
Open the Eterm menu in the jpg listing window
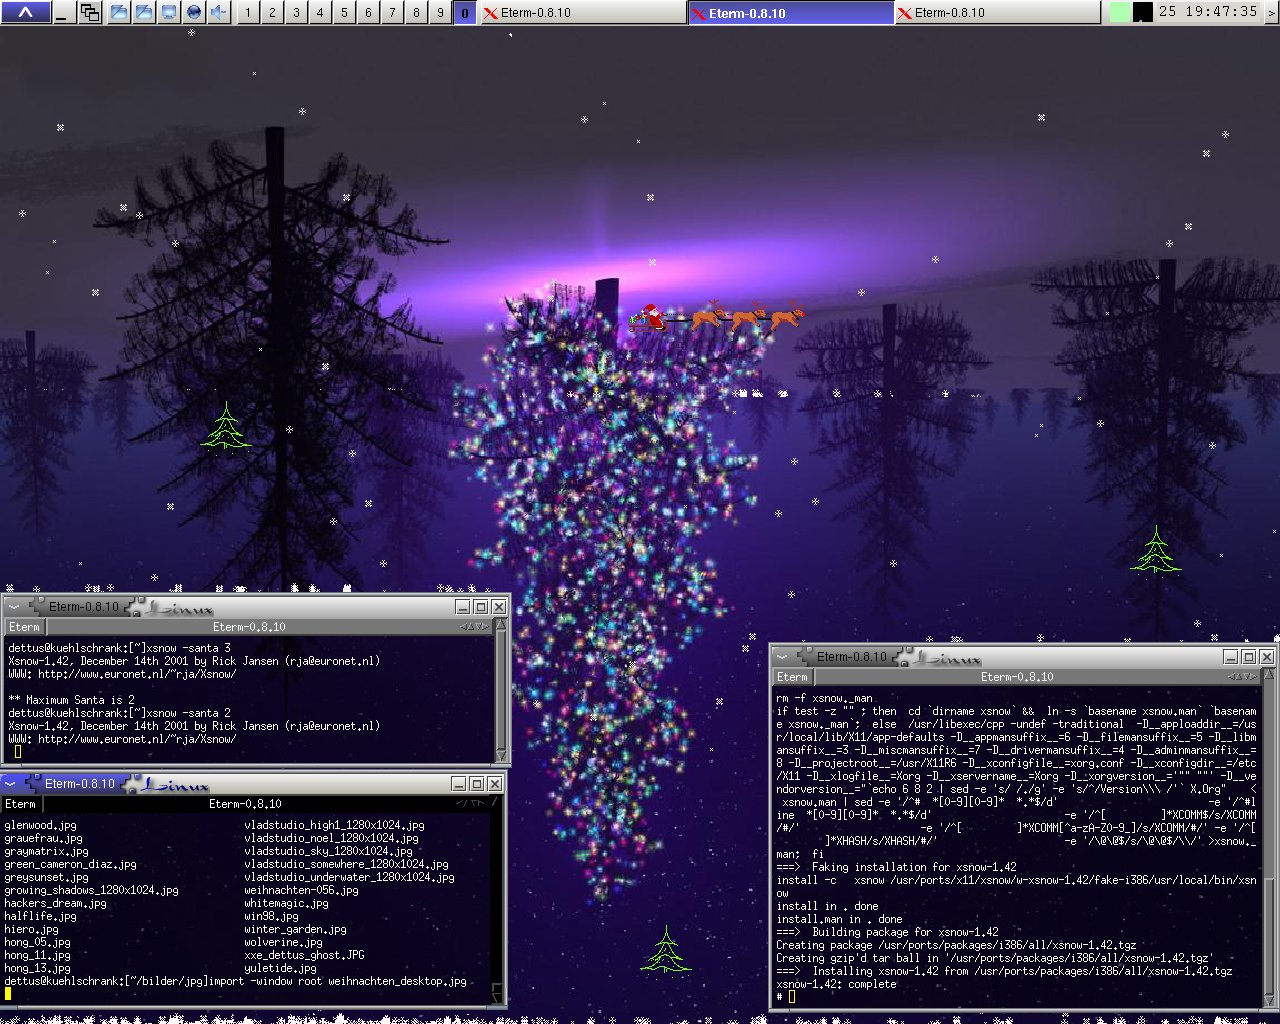20,804
